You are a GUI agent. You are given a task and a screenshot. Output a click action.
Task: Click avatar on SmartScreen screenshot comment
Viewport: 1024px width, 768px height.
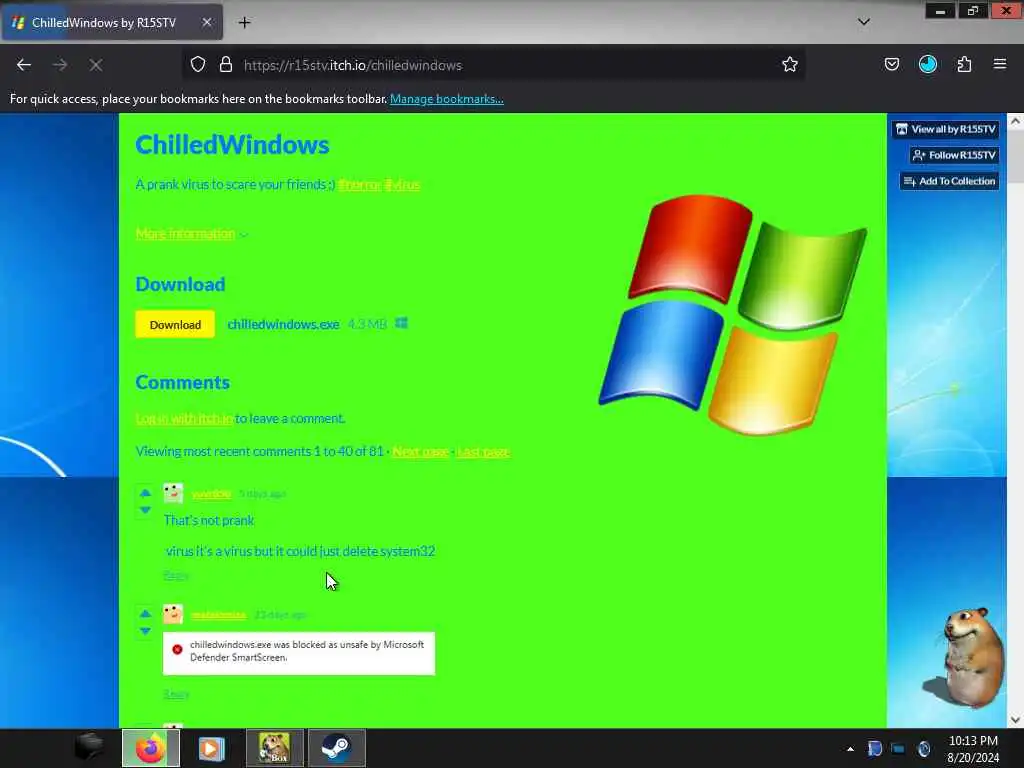click(173, 614)
